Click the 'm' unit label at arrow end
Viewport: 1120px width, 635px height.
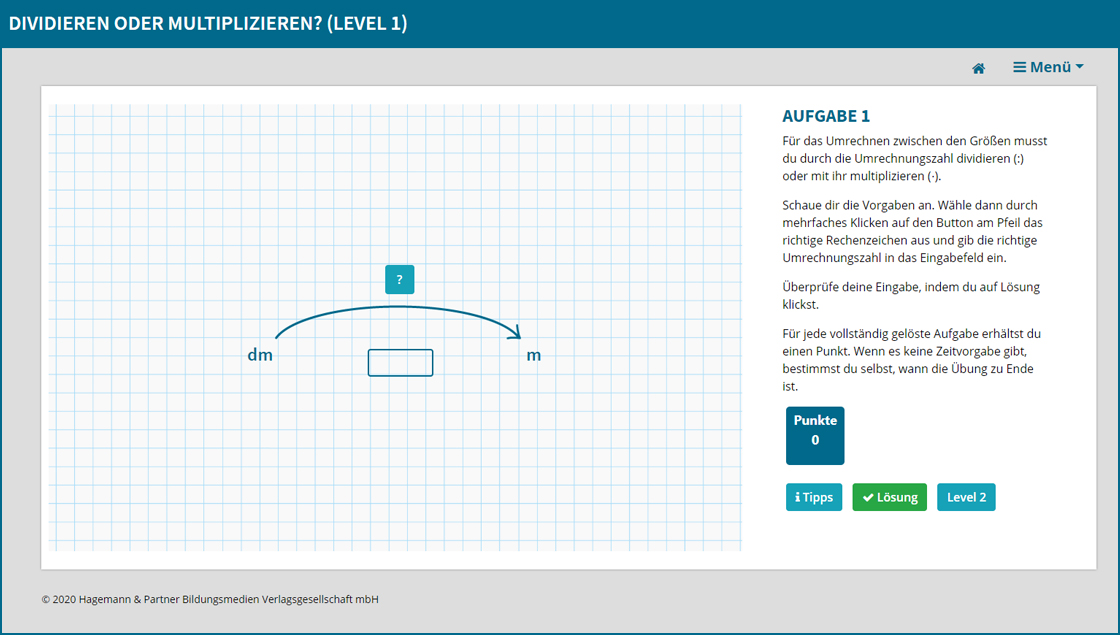coord(534,356)
